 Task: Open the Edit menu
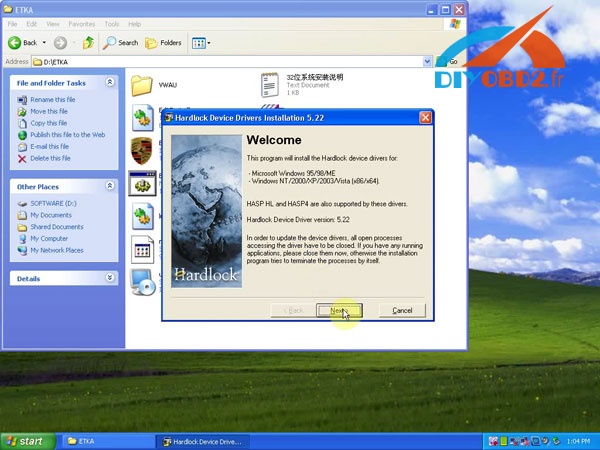coord(31,24)
